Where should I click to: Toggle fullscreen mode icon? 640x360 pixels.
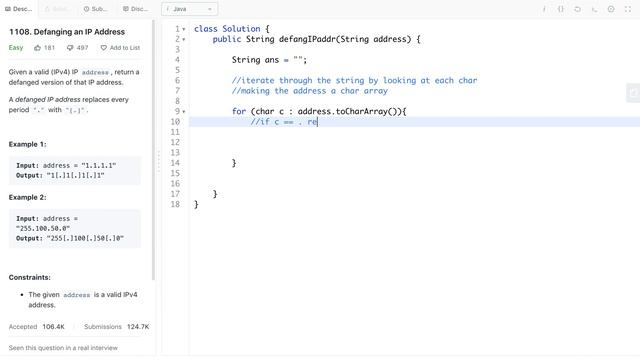[x=628, y=9]
